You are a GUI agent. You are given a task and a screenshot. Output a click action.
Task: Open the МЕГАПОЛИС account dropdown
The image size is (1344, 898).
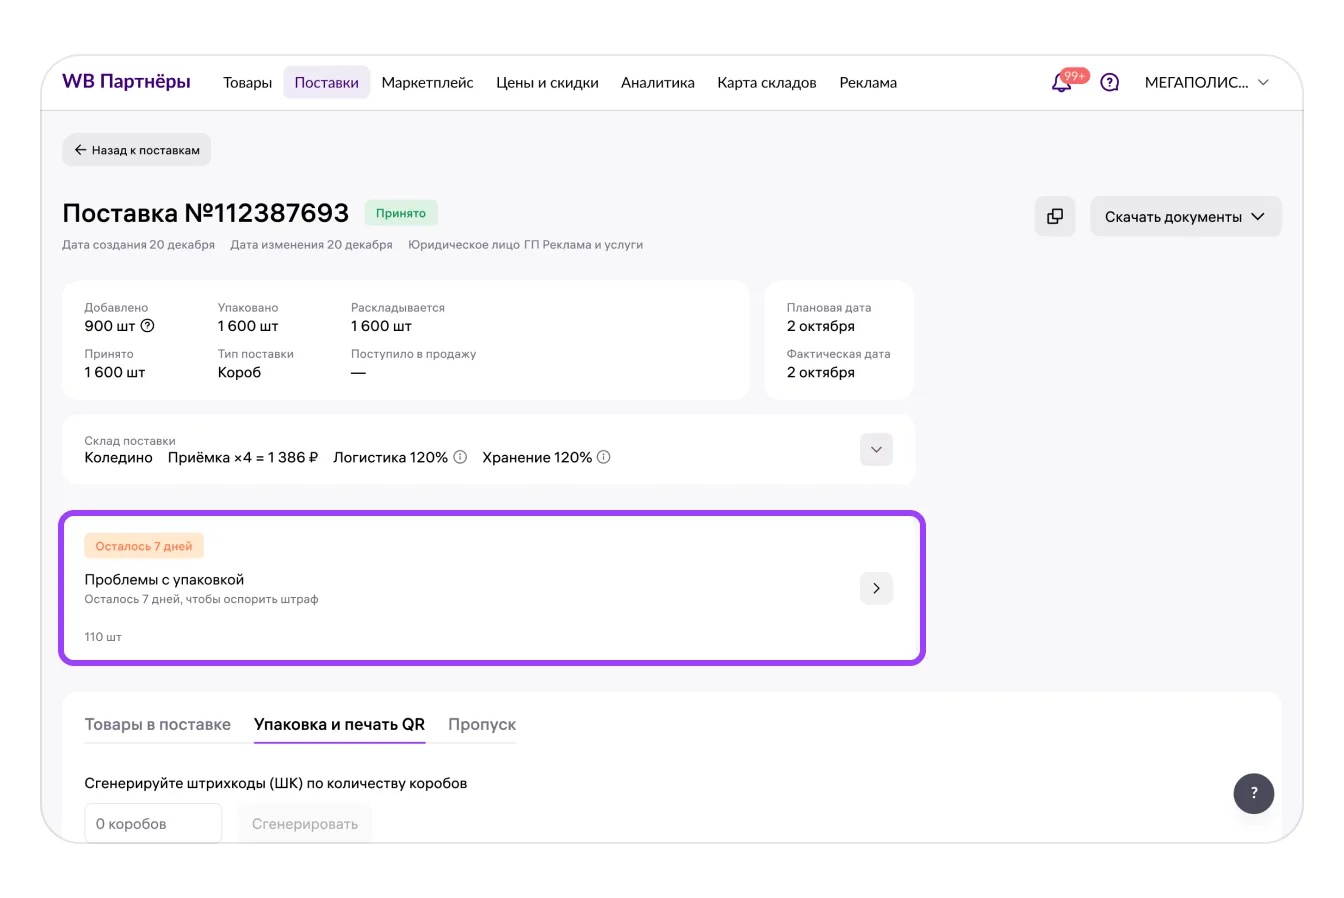pyautogui.click(x=1206, y=83)
